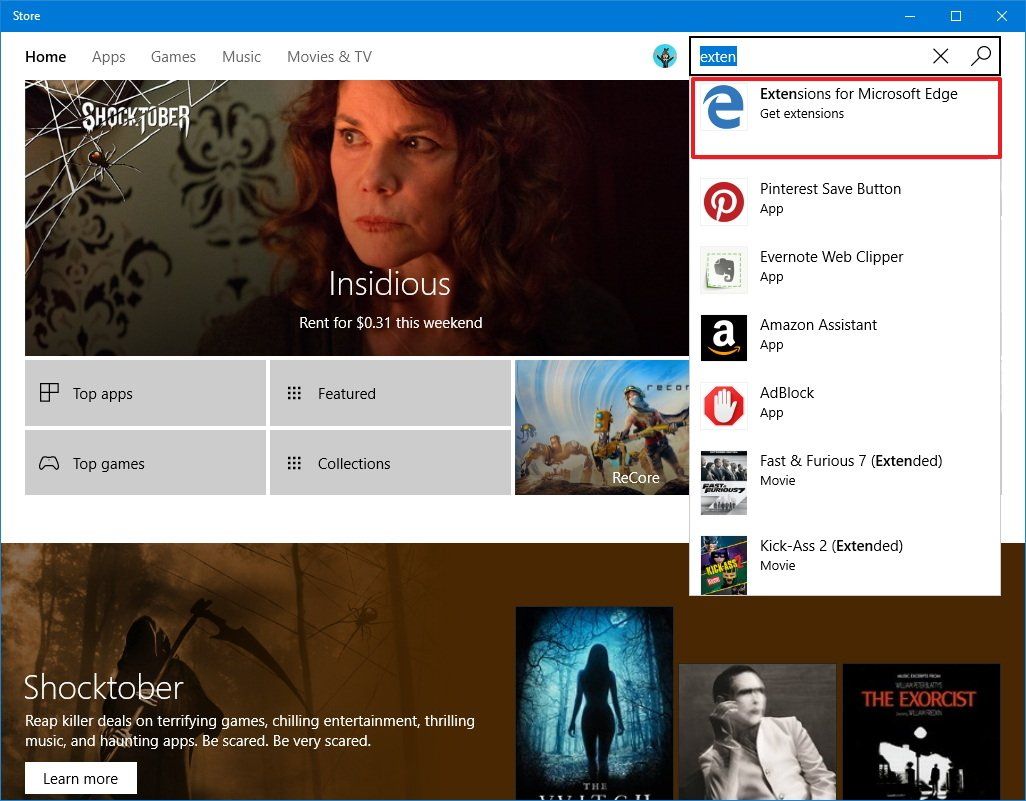
Task: Clear the search box with the X icon
Action: click(940, 56)
